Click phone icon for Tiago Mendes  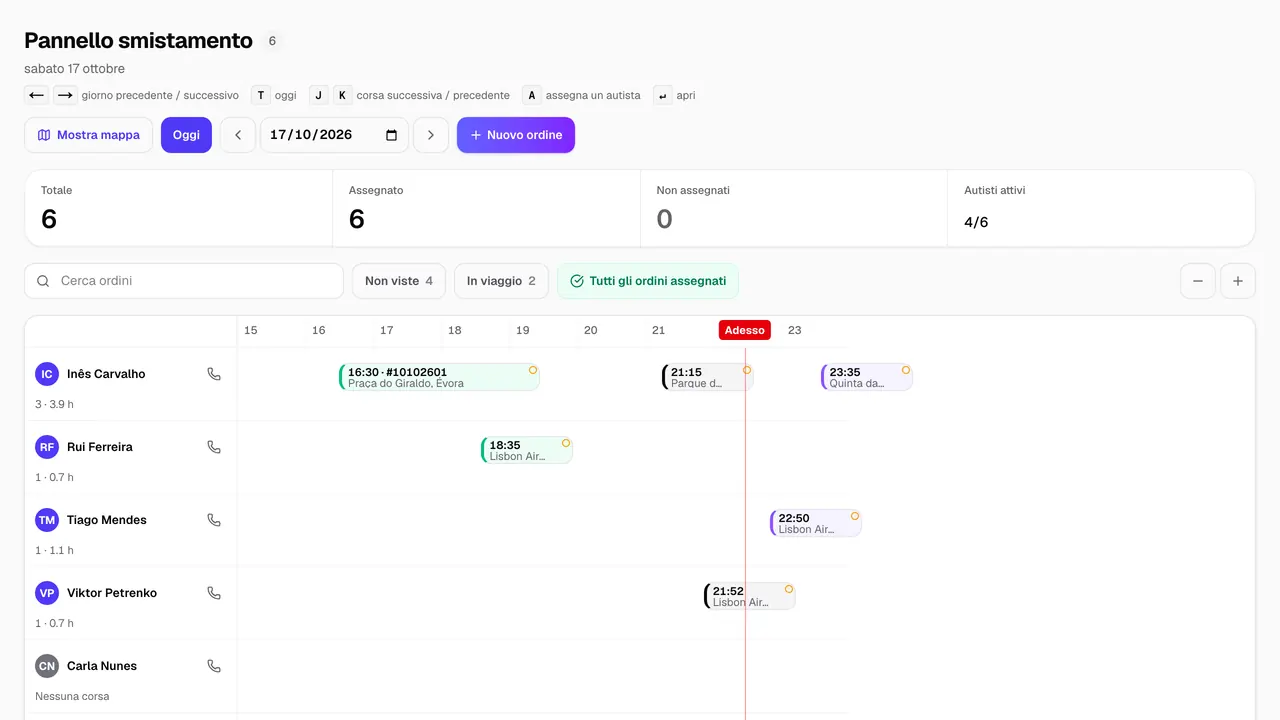[214, 520]
